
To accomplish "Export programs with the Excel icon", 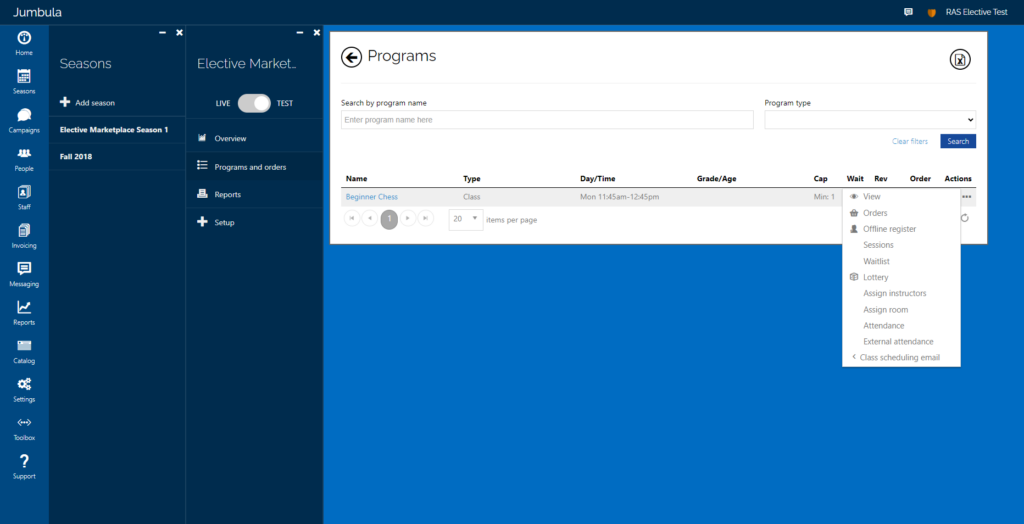I will tap(960, 60).
